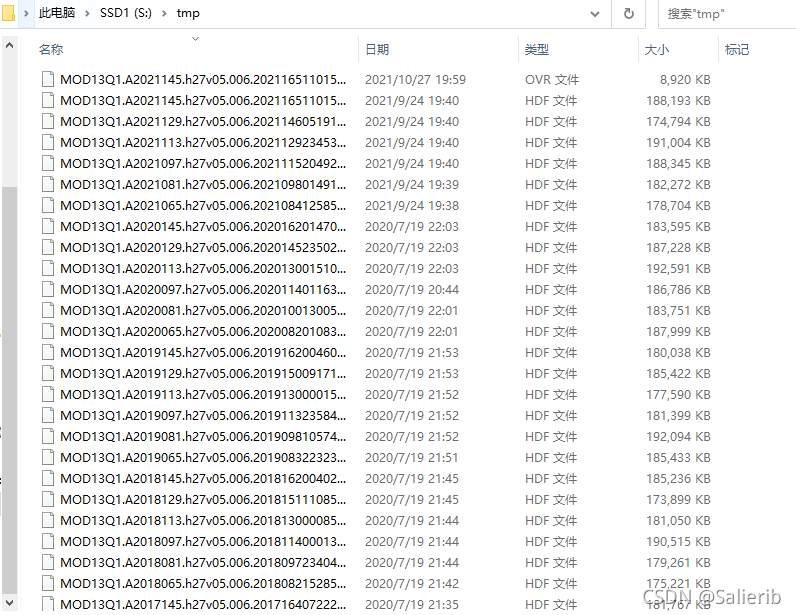The width and height of the screenshot is (796, 615).
Task: Select file name MOD13Q1.A2018065.h27v05.006.20180821528 5...
Action: (x=203, y=584)
